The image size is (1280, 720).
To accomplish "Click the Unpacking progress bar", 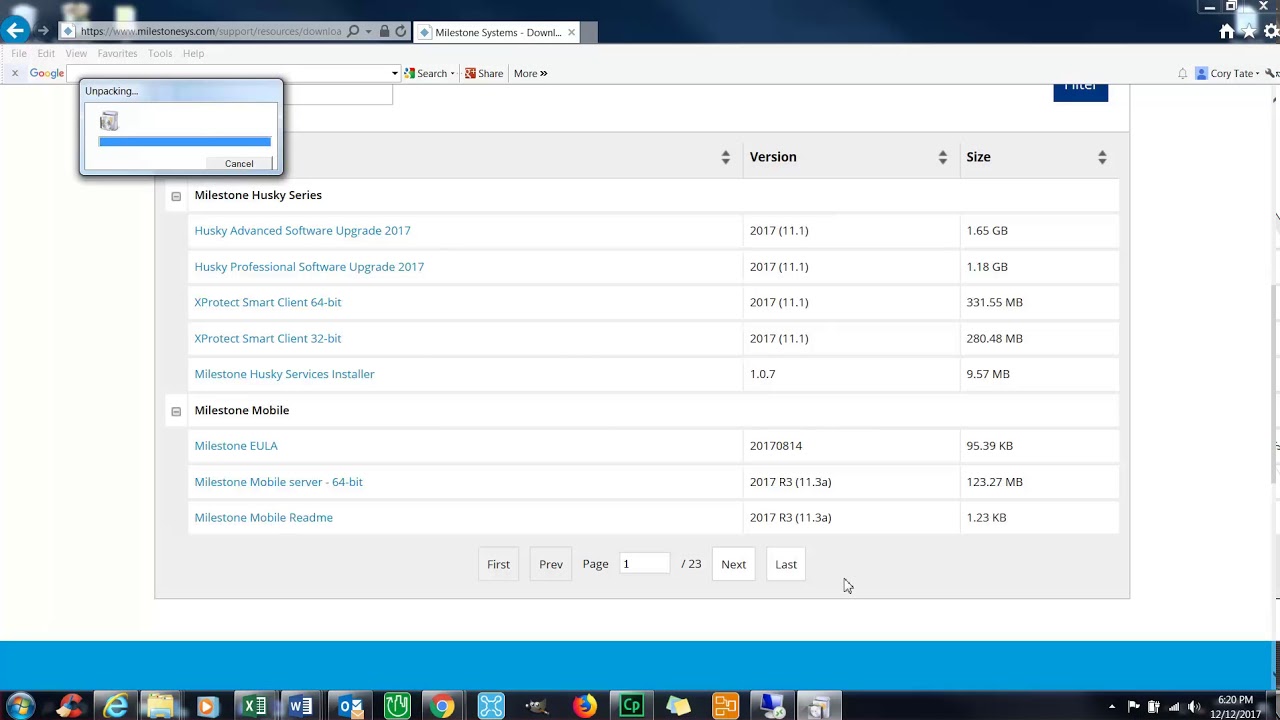I will point(185,142).
